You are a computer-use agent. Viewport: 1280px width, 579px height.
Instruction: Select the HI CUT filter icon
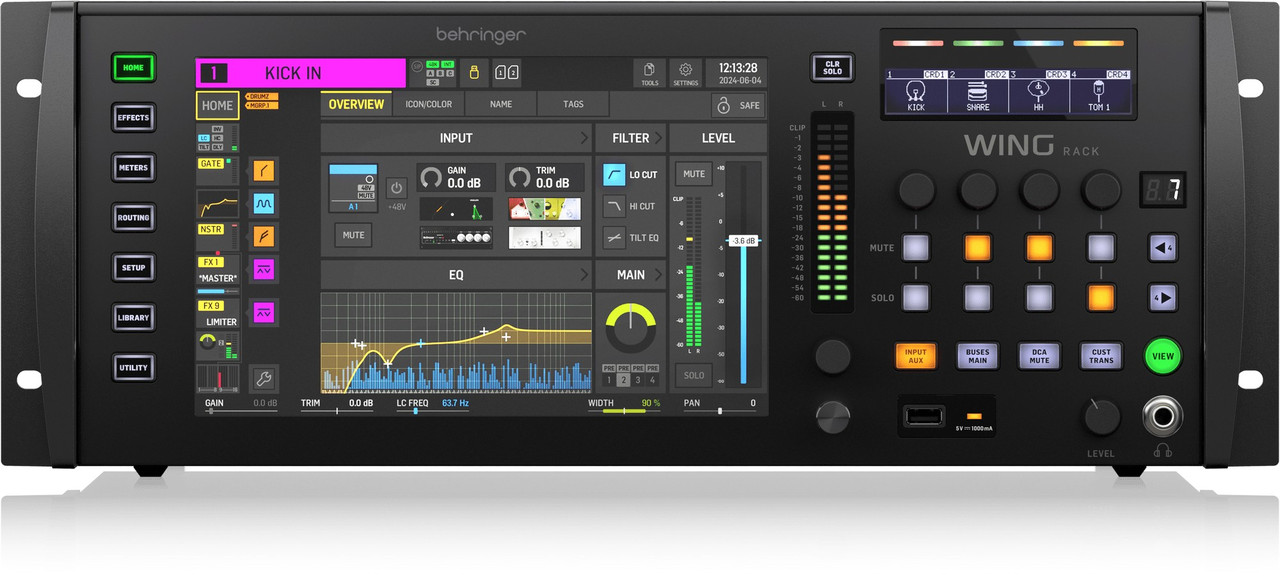pos(614,206)
